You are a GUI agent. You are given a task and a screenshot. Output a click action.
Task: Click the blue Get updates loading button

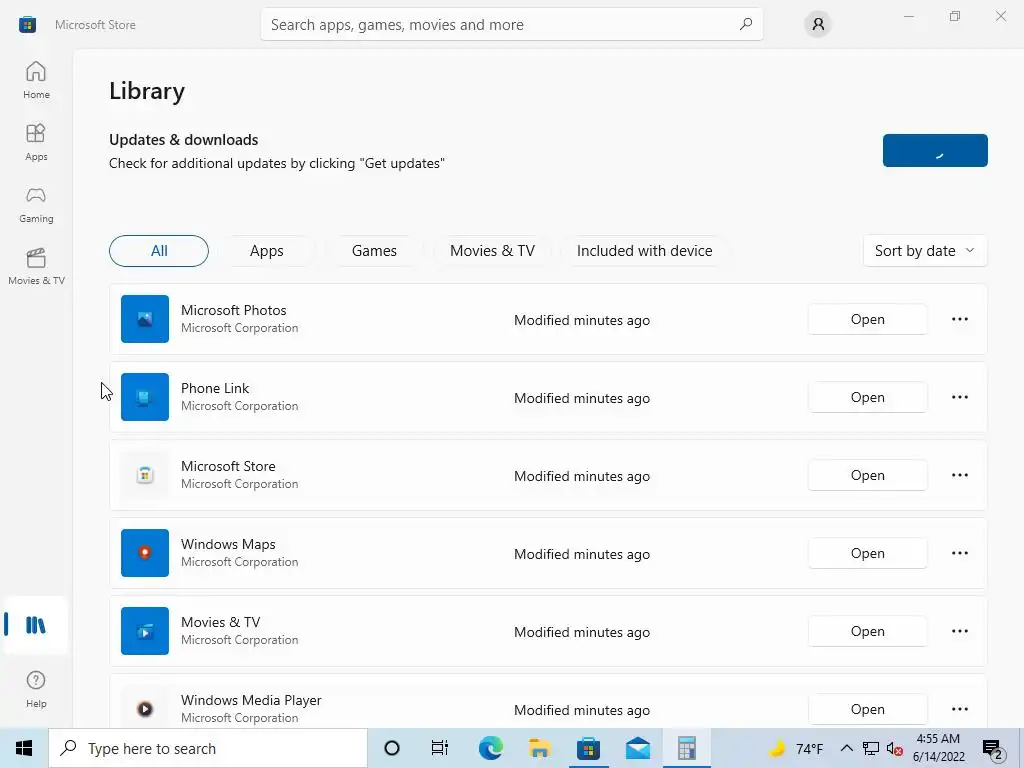coord(935,150)
